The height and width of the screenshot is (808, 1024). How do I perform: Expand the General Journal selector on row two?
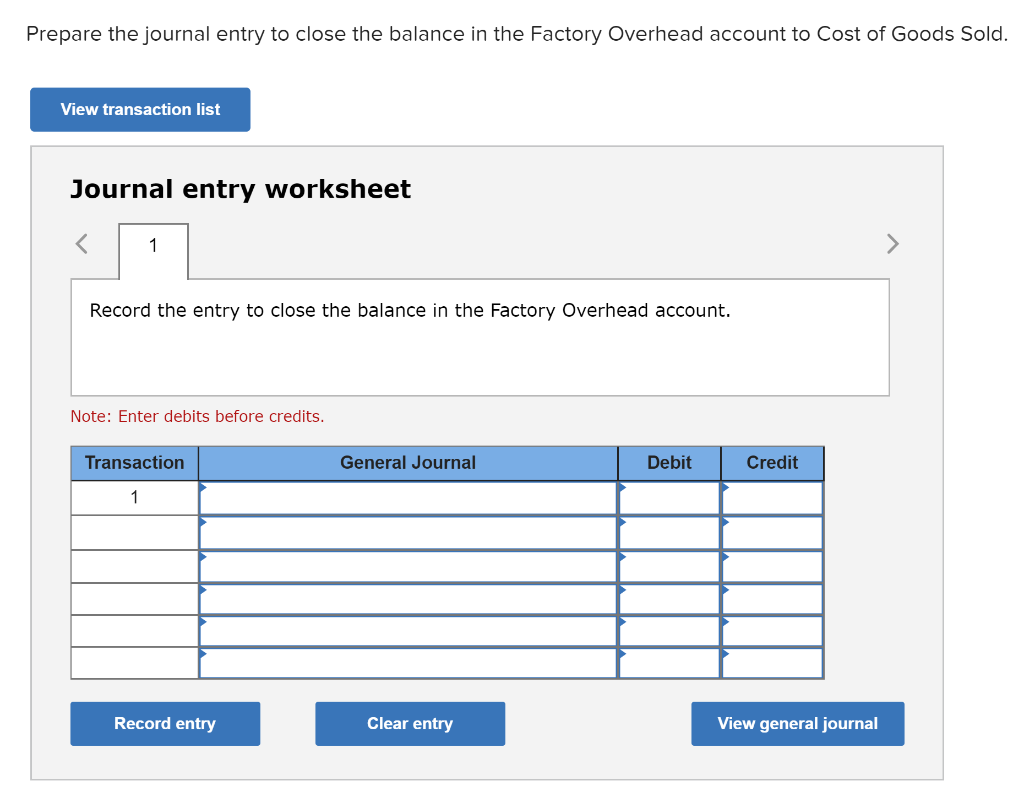205,522
